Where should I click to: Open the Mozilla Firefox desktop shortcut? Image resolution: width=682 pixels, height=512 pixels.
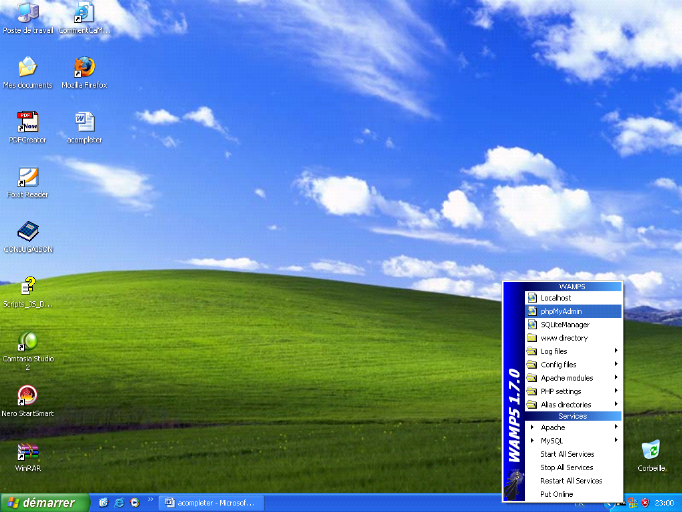84,68
